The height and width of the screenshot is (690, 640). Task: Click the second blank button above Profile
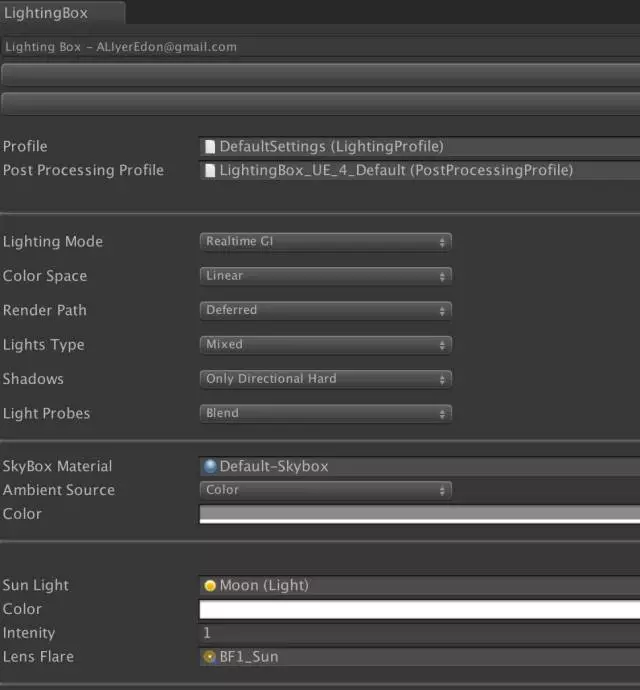[x=320, y=103]
